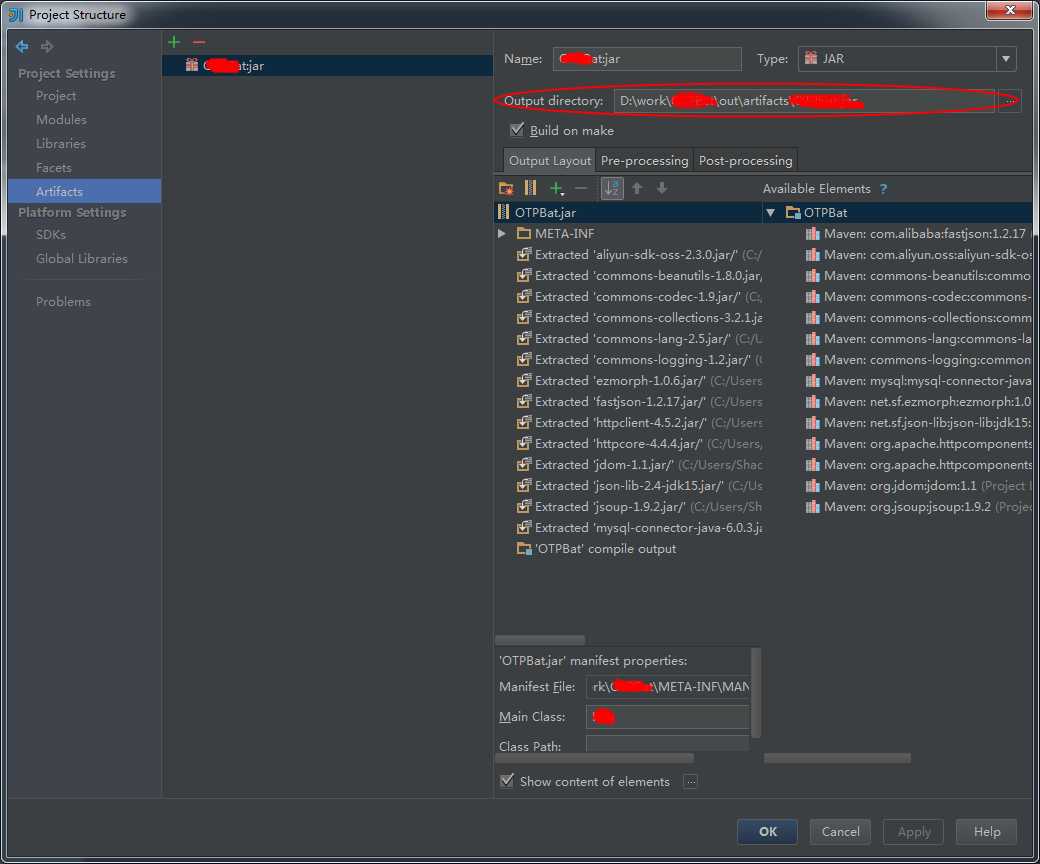Click the add copy-of plus icon in layout toolbar
The height and width of the screenshot is (864, 1040).
[556, 189]
